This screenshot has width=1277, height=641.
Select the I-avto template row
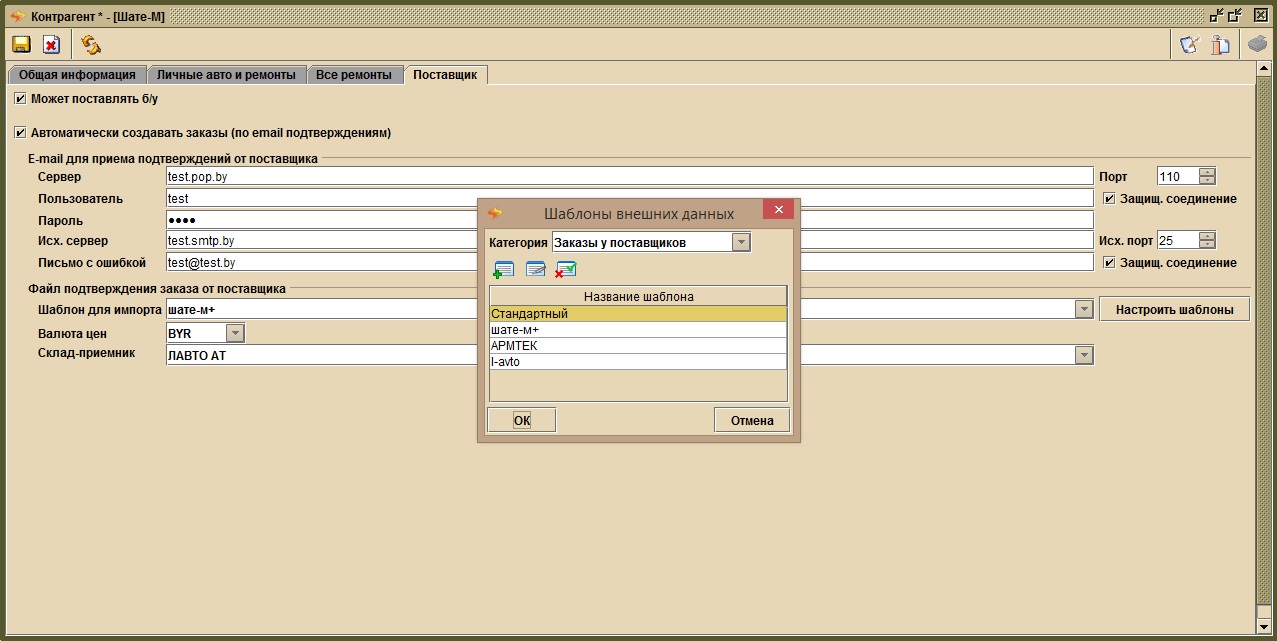[638, 362]
